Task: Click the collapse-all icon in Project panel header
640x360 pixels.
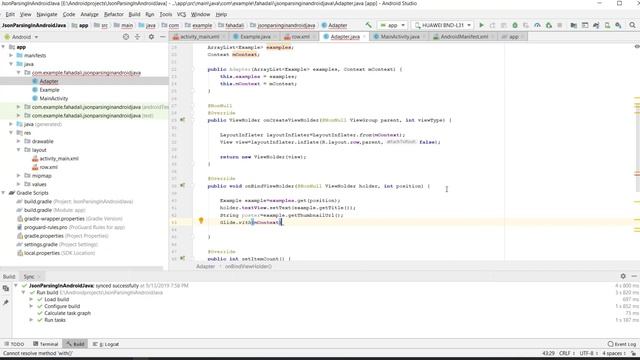Action: coord(137,37)
